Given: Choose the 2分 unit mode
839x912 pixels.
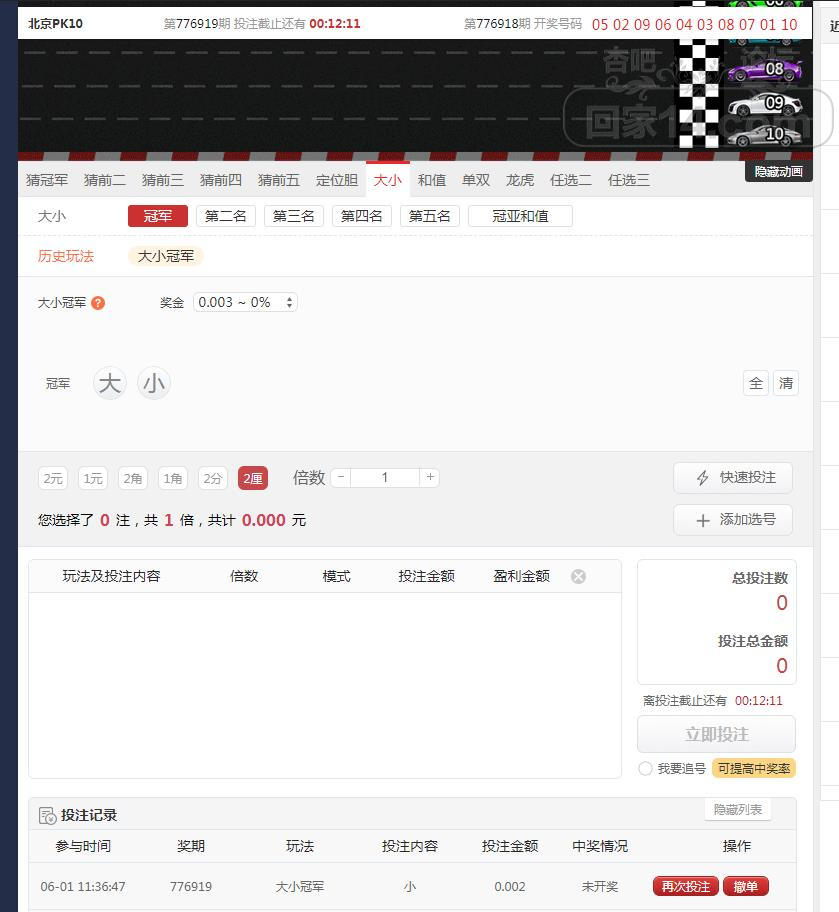Looking at the screenshot, I should 212,479.
